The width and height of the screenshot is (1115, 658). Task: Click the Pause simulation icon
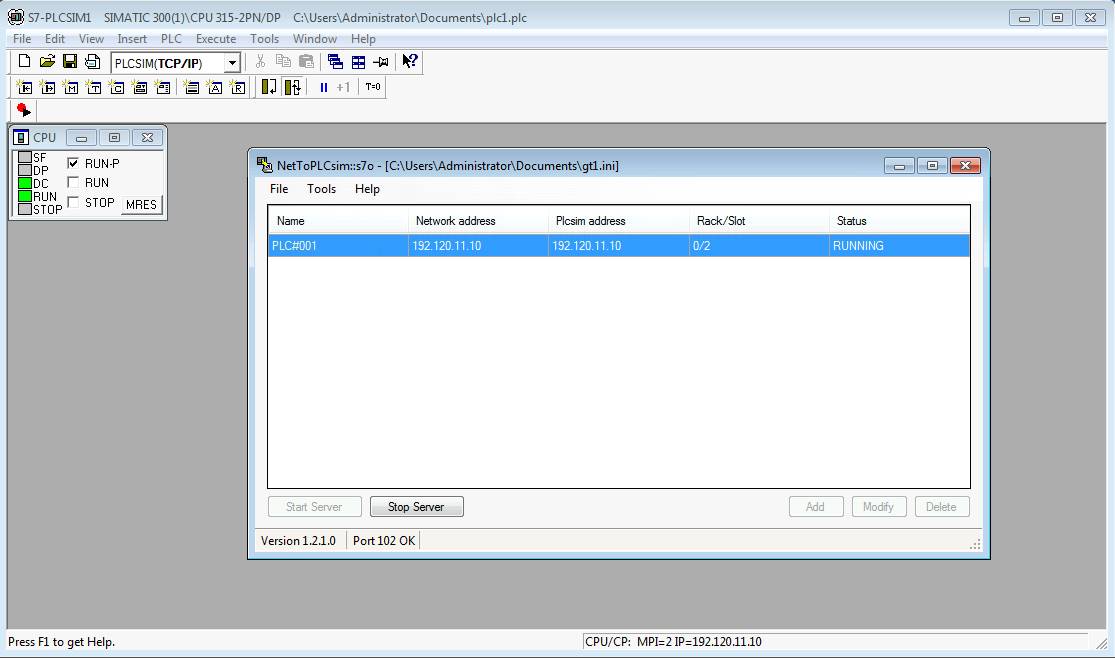pos(323,87)
